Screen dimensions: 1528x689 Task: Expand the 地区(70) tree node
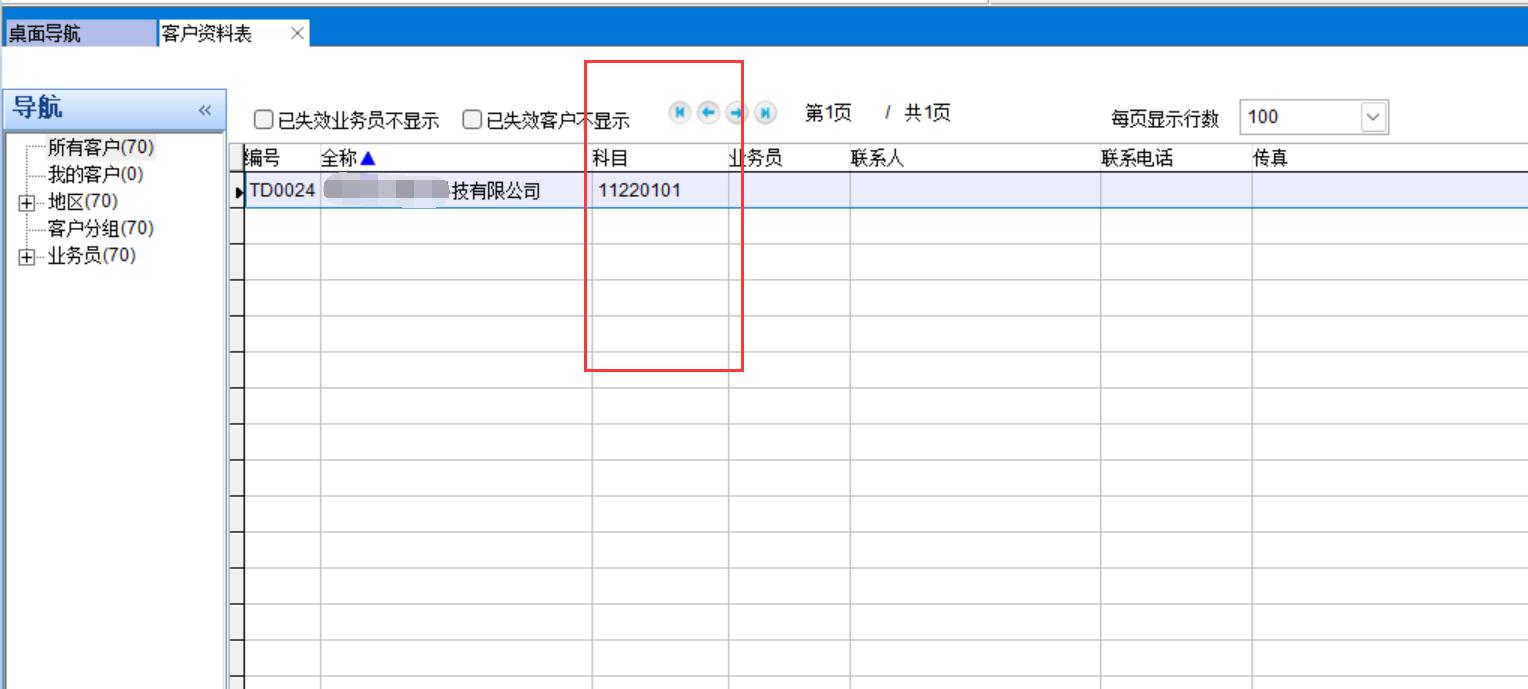[26, 203]
